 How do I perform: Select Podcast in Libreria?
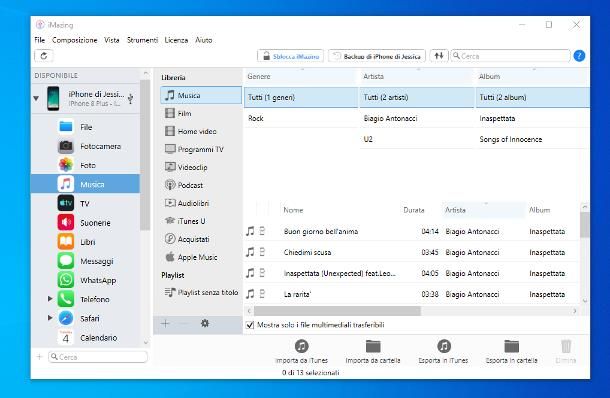tap(201, 185)
